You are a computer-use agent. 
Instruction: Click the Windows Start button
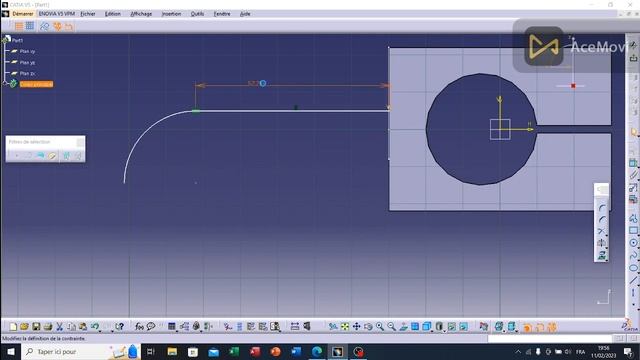[11, 351]
